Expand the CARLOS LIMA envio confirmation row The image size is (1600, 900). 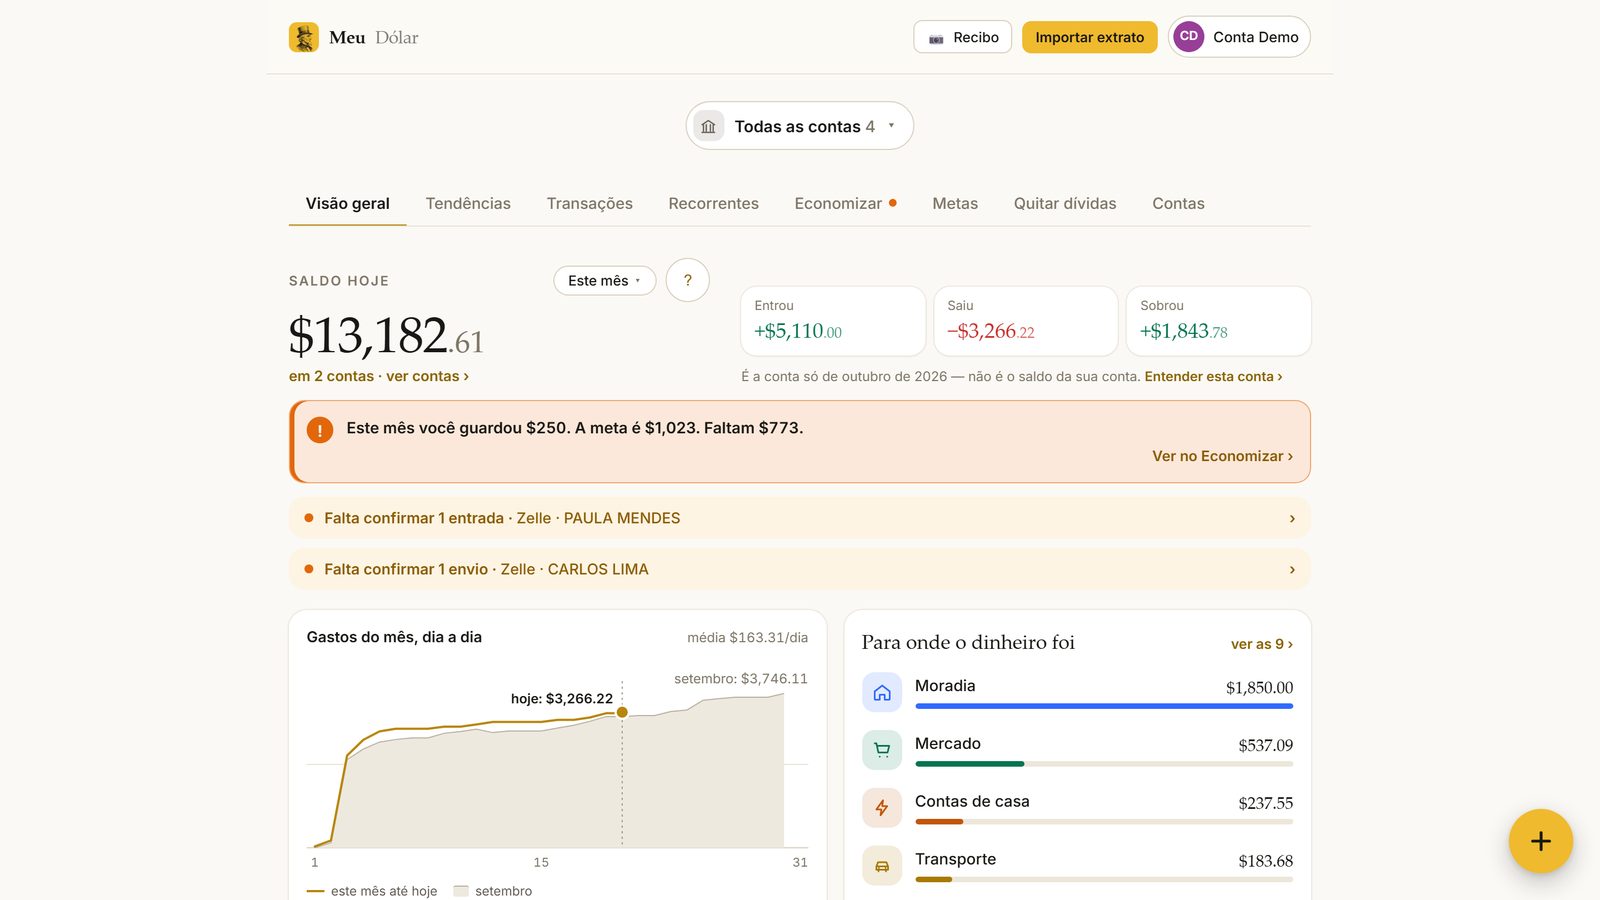(x=800, y=569)
